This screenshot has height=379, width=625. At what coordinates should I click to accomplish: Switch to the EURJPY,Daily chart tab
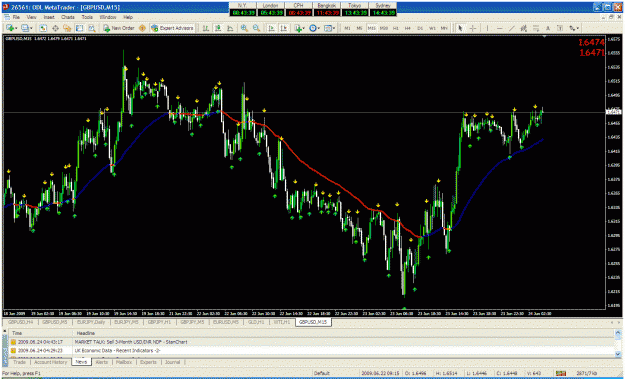tap(90, 322)
